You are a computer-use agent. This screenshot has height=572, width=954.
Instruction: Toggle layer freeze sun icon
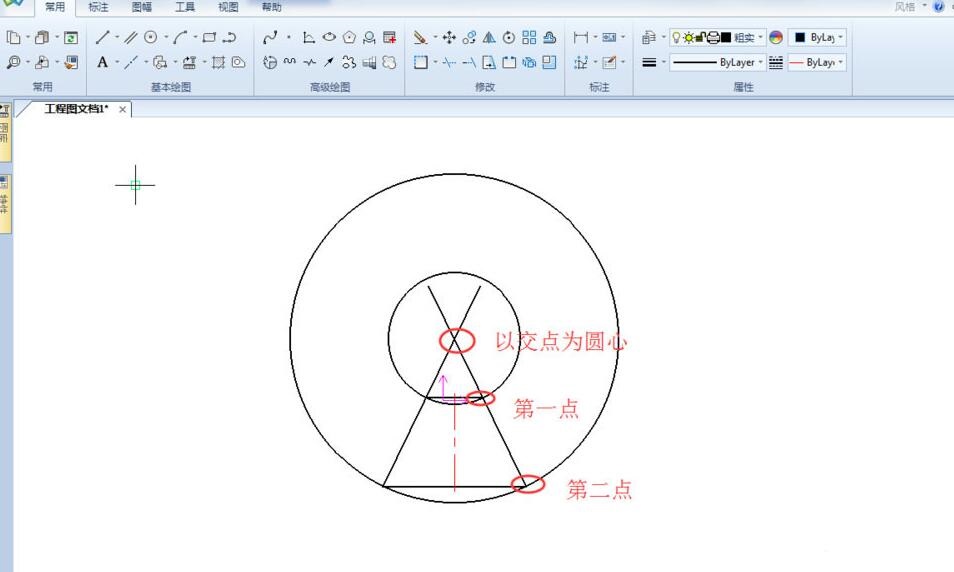point(688,37)
